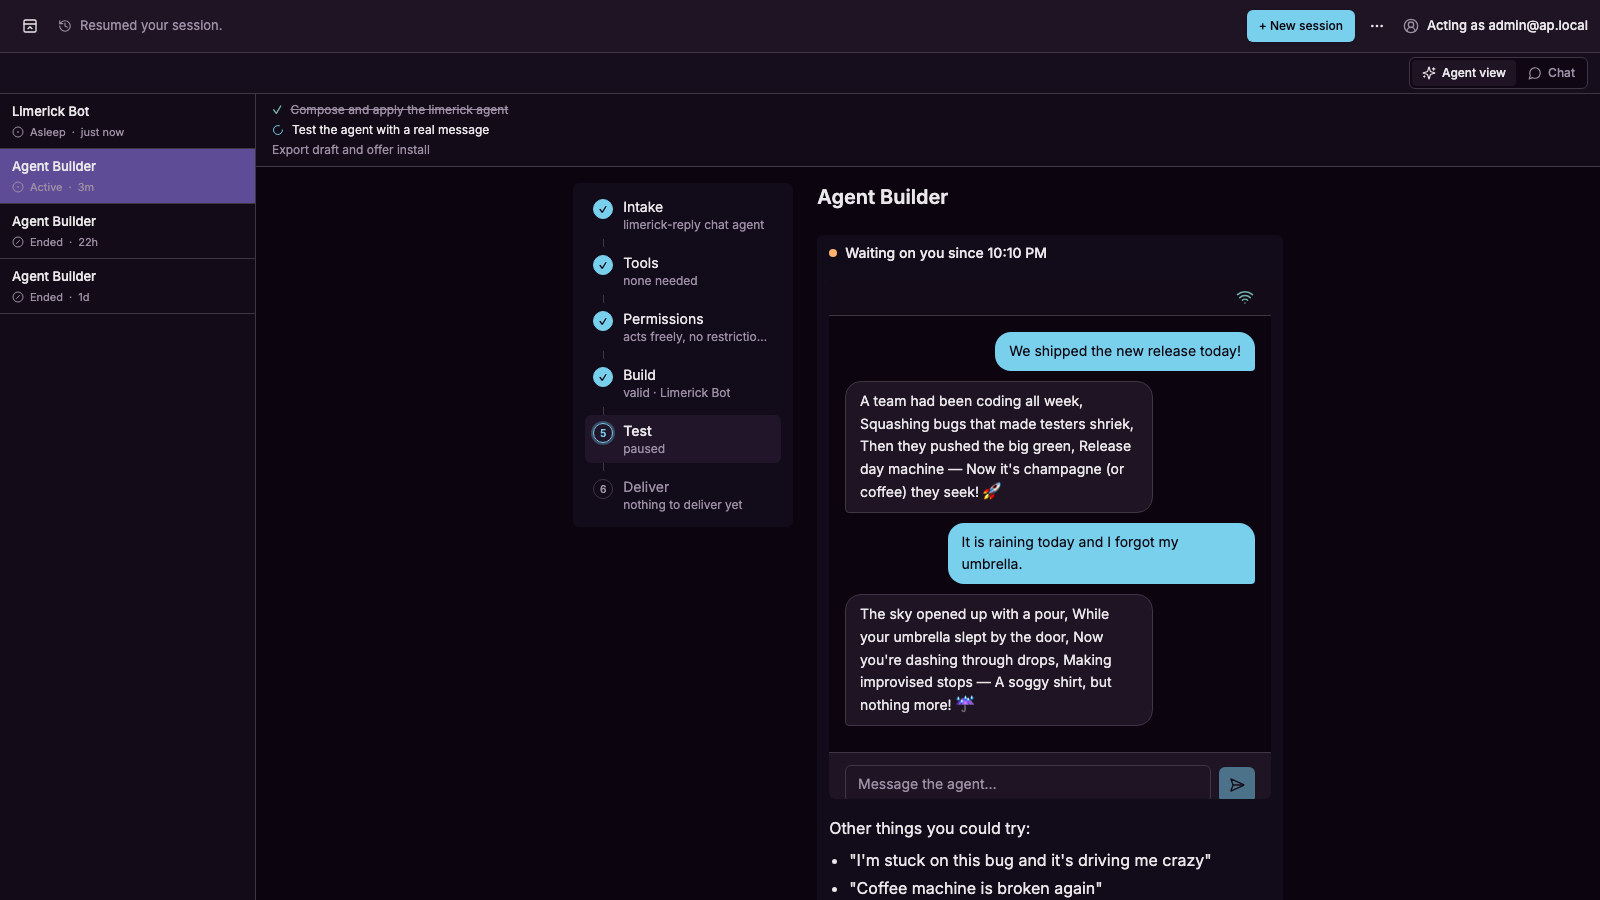Image resolution: width=1600 pixels, height=900 pixels.
Task: Click the resumed session history icon
Action: pyautogui.click(x=65, y=26)
